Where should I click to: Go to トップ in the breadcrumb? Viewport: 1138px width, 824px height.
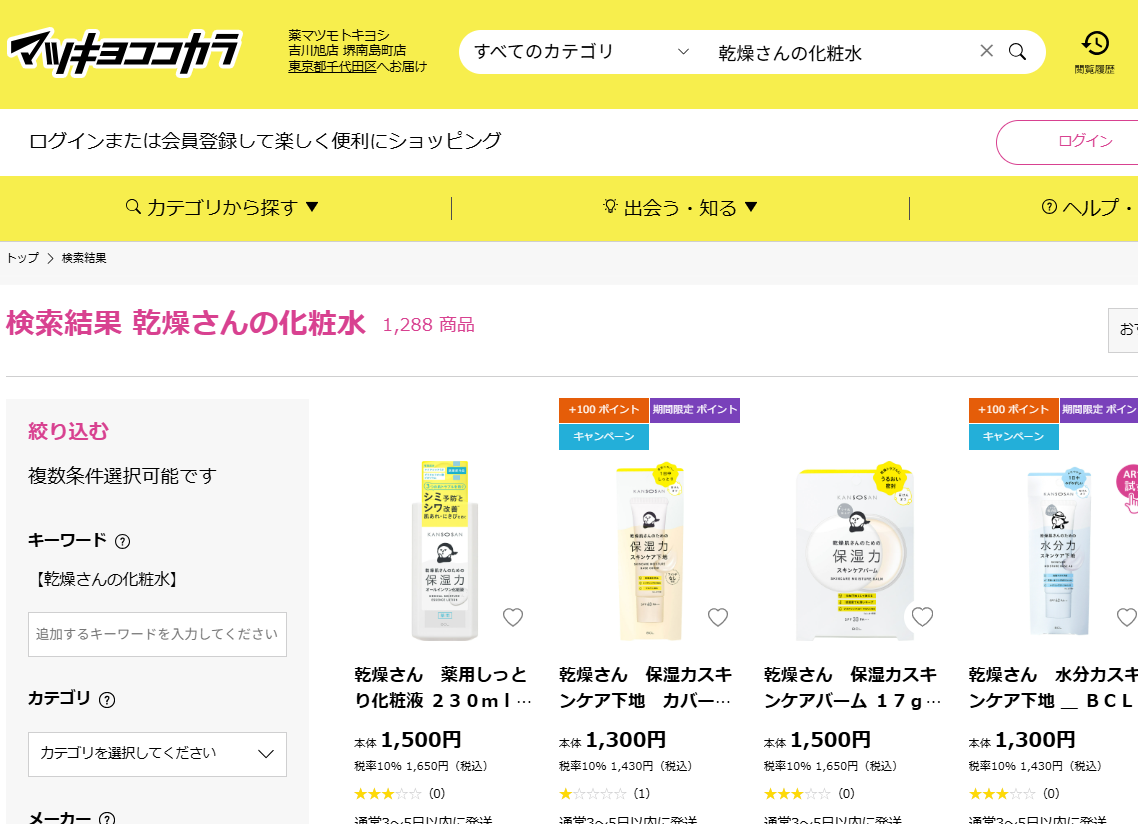coord(22,258)
